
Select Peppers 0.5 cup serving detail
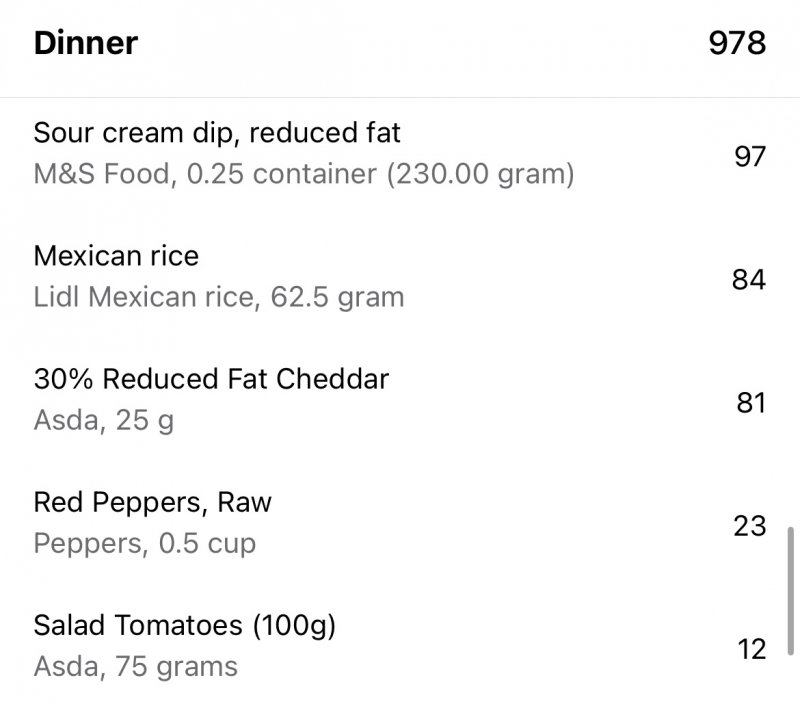(x=144, y=544)
